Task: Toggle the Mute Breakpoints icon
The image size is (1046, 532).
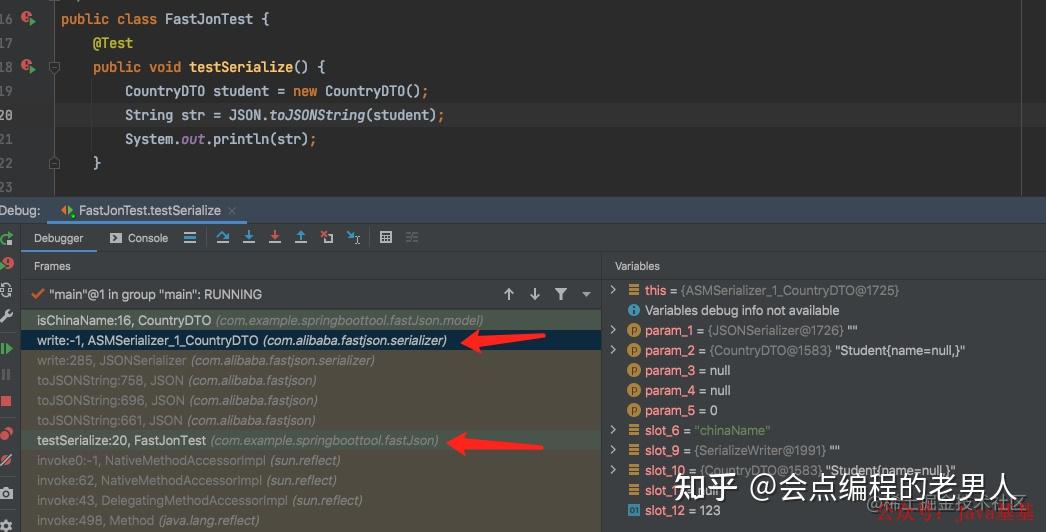Action: click(x=6, y=460)
